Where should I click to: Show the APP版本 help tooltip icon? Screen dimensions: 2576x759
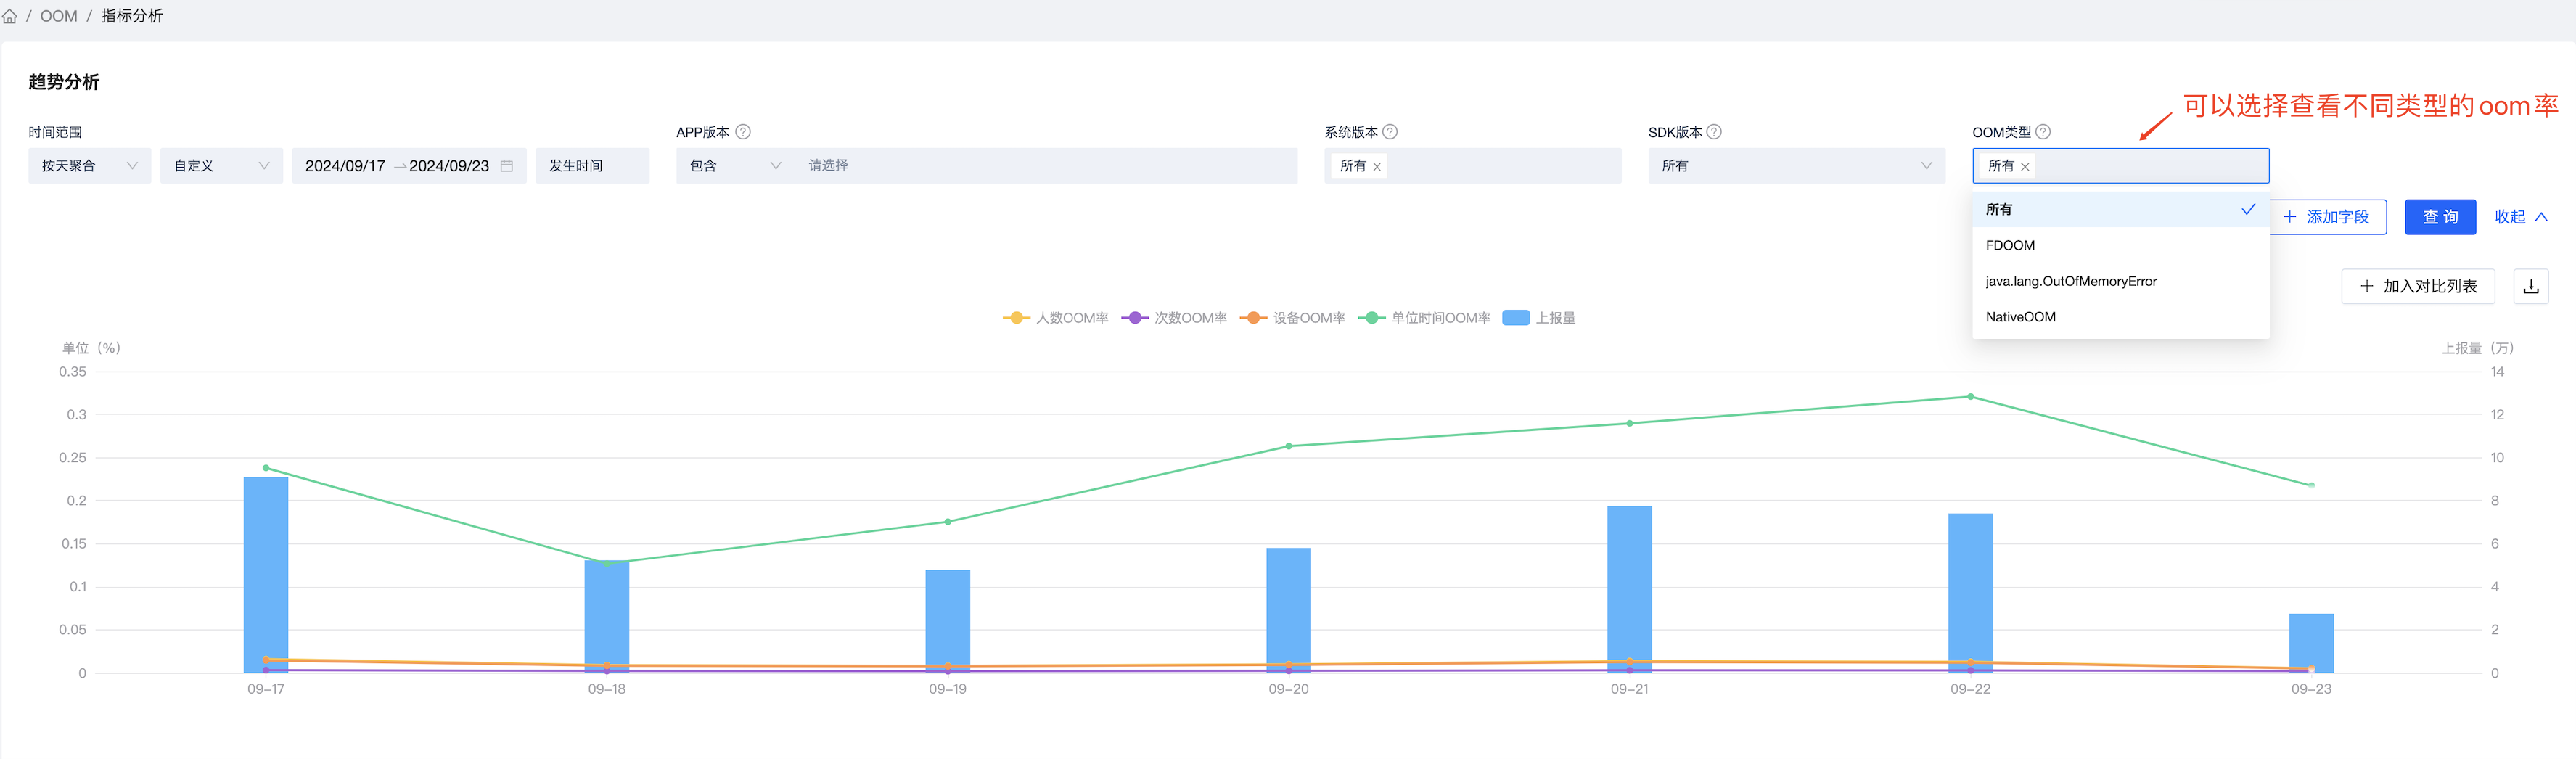tap(743, 132)
